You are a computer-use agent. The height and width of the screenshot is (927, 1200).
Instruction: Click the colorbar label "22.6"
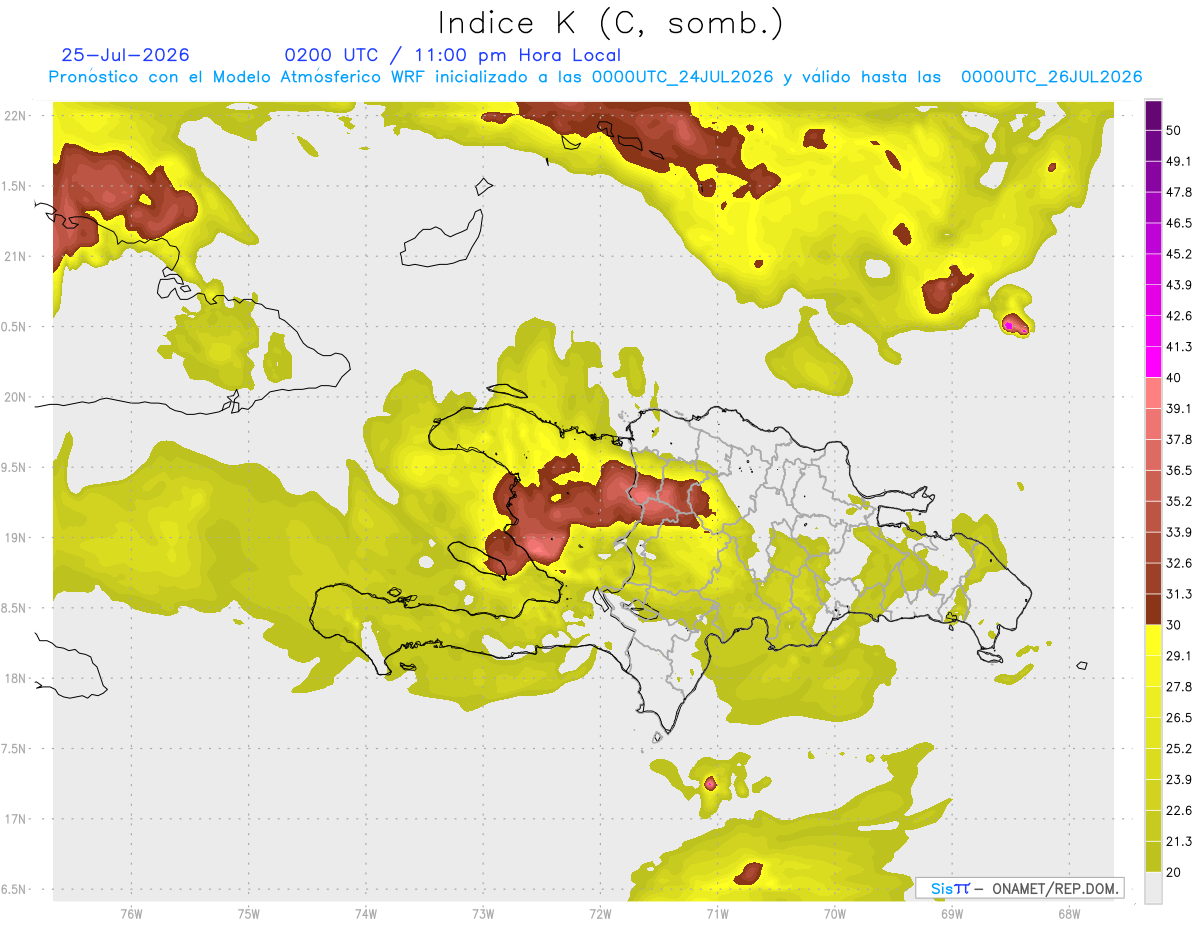1178,811
